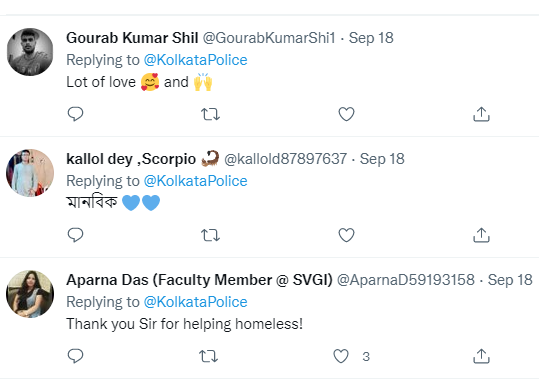539x391 pixels.
Task: Retweet Gourab Kumar Shil's reply
Action: point(210,114)
